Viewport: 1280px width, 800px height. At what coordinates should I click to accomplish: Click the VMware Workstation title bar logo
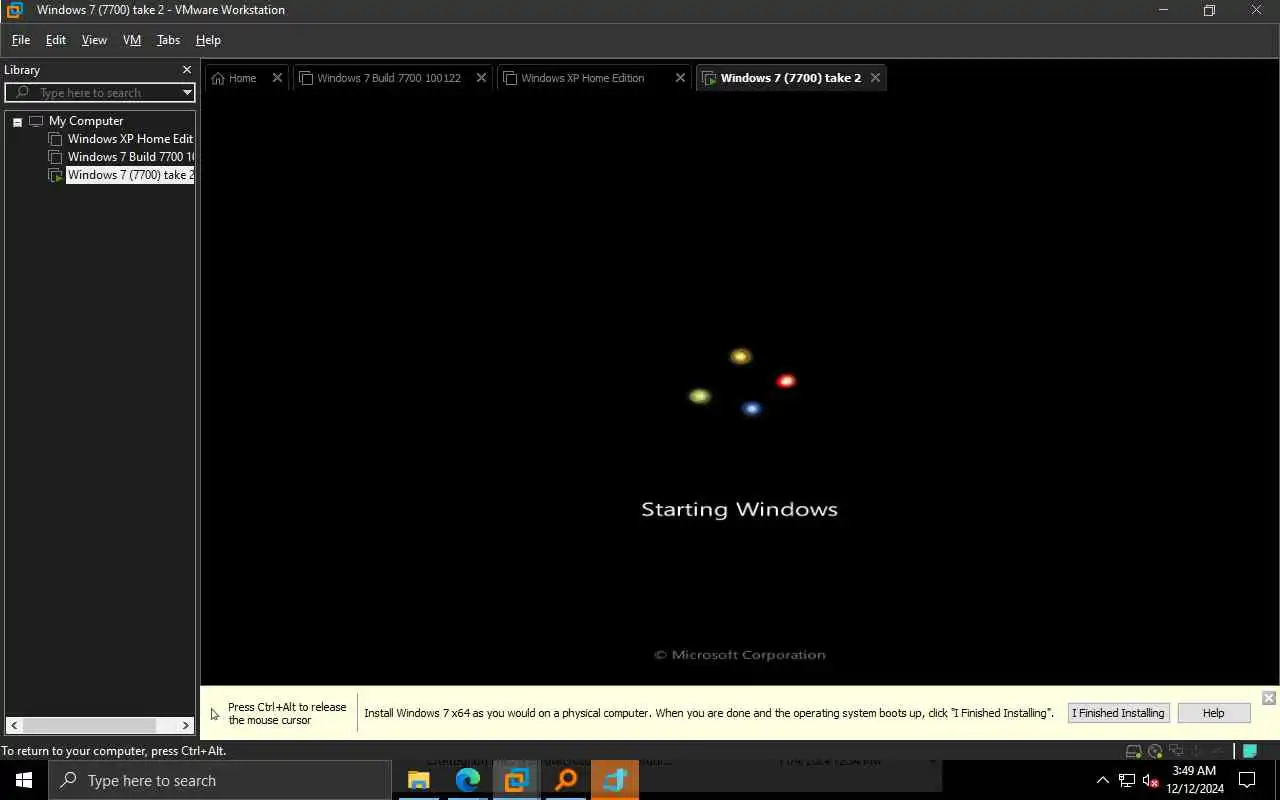pyautogui.click(x=14, y=10)
